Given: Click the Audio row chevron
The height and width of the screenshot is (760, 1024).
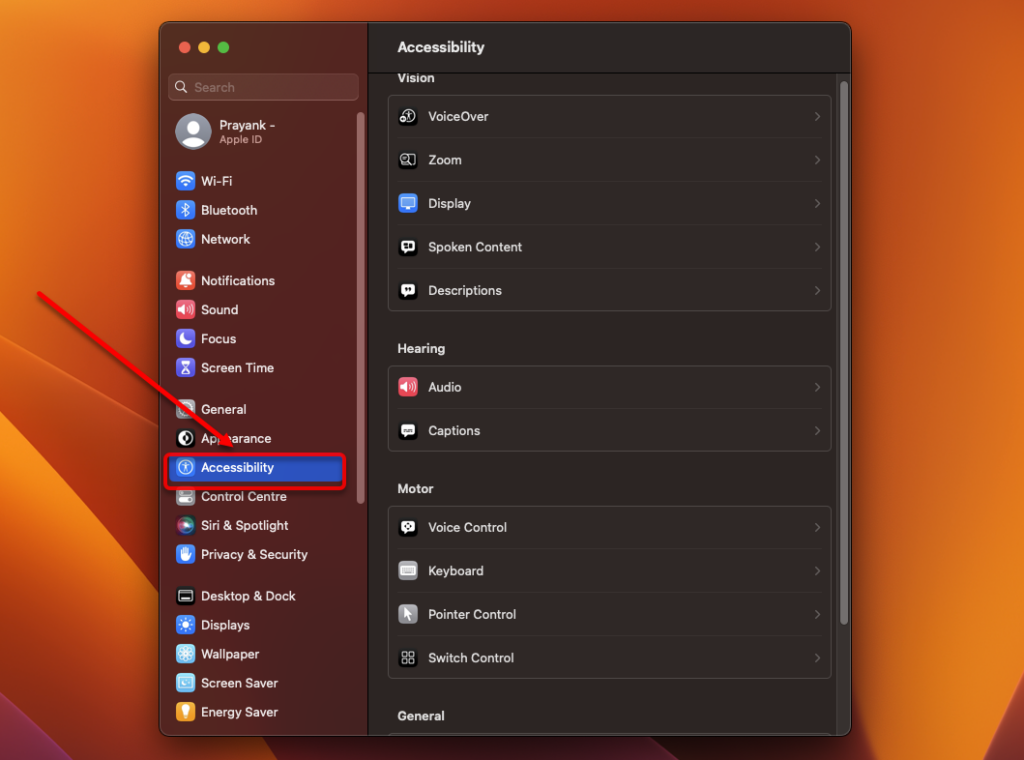Looking at the screenshot, I should point(817,387).
